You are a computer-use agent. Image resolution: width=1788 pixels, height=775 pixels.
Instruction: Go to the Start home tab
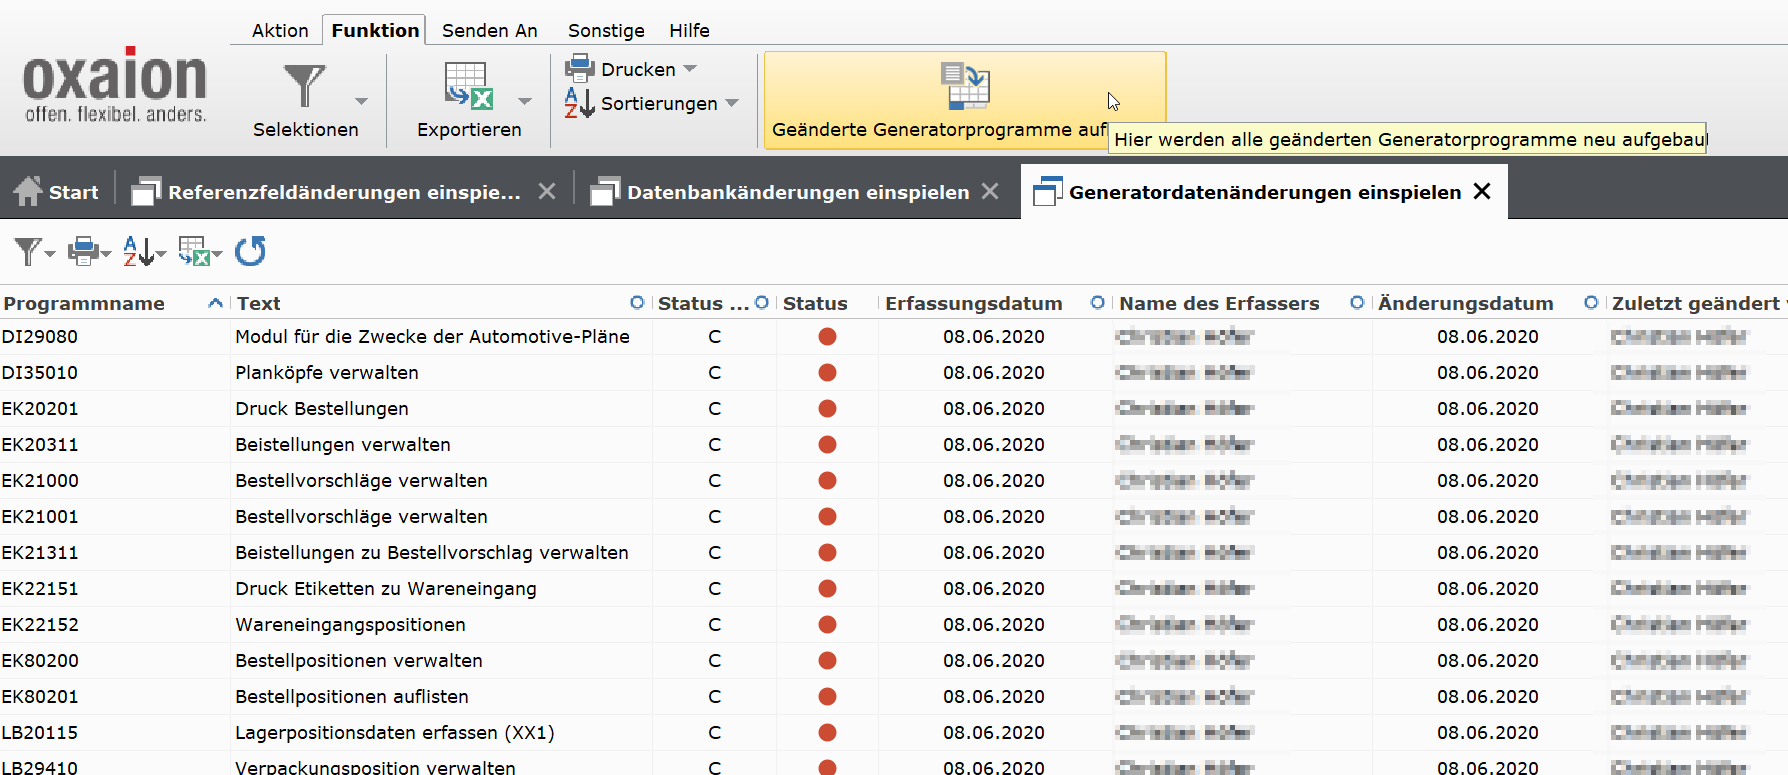(57, 192)
